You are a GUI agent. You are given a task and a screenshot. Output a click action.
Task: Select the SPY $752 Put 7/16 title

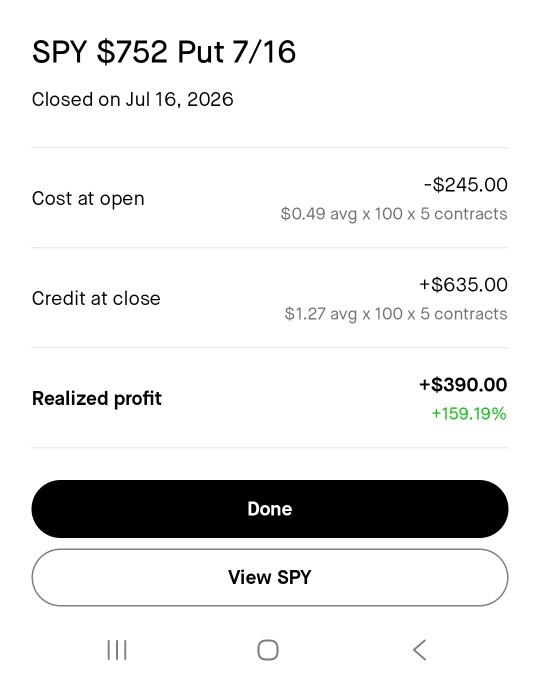164,52
